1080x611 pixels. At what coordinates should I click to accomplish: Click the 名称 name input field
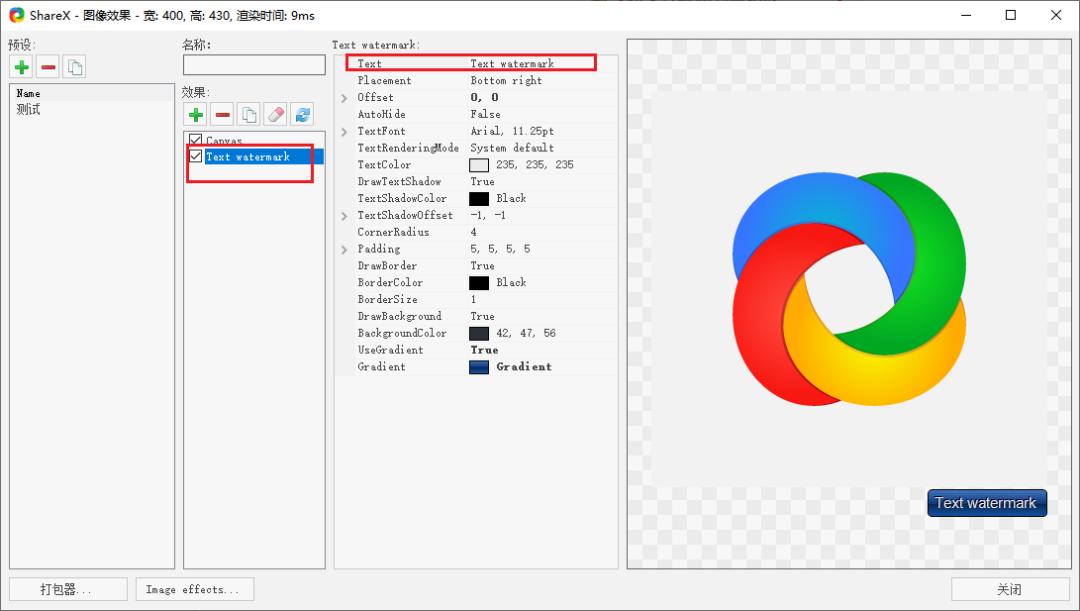point(254,65)
